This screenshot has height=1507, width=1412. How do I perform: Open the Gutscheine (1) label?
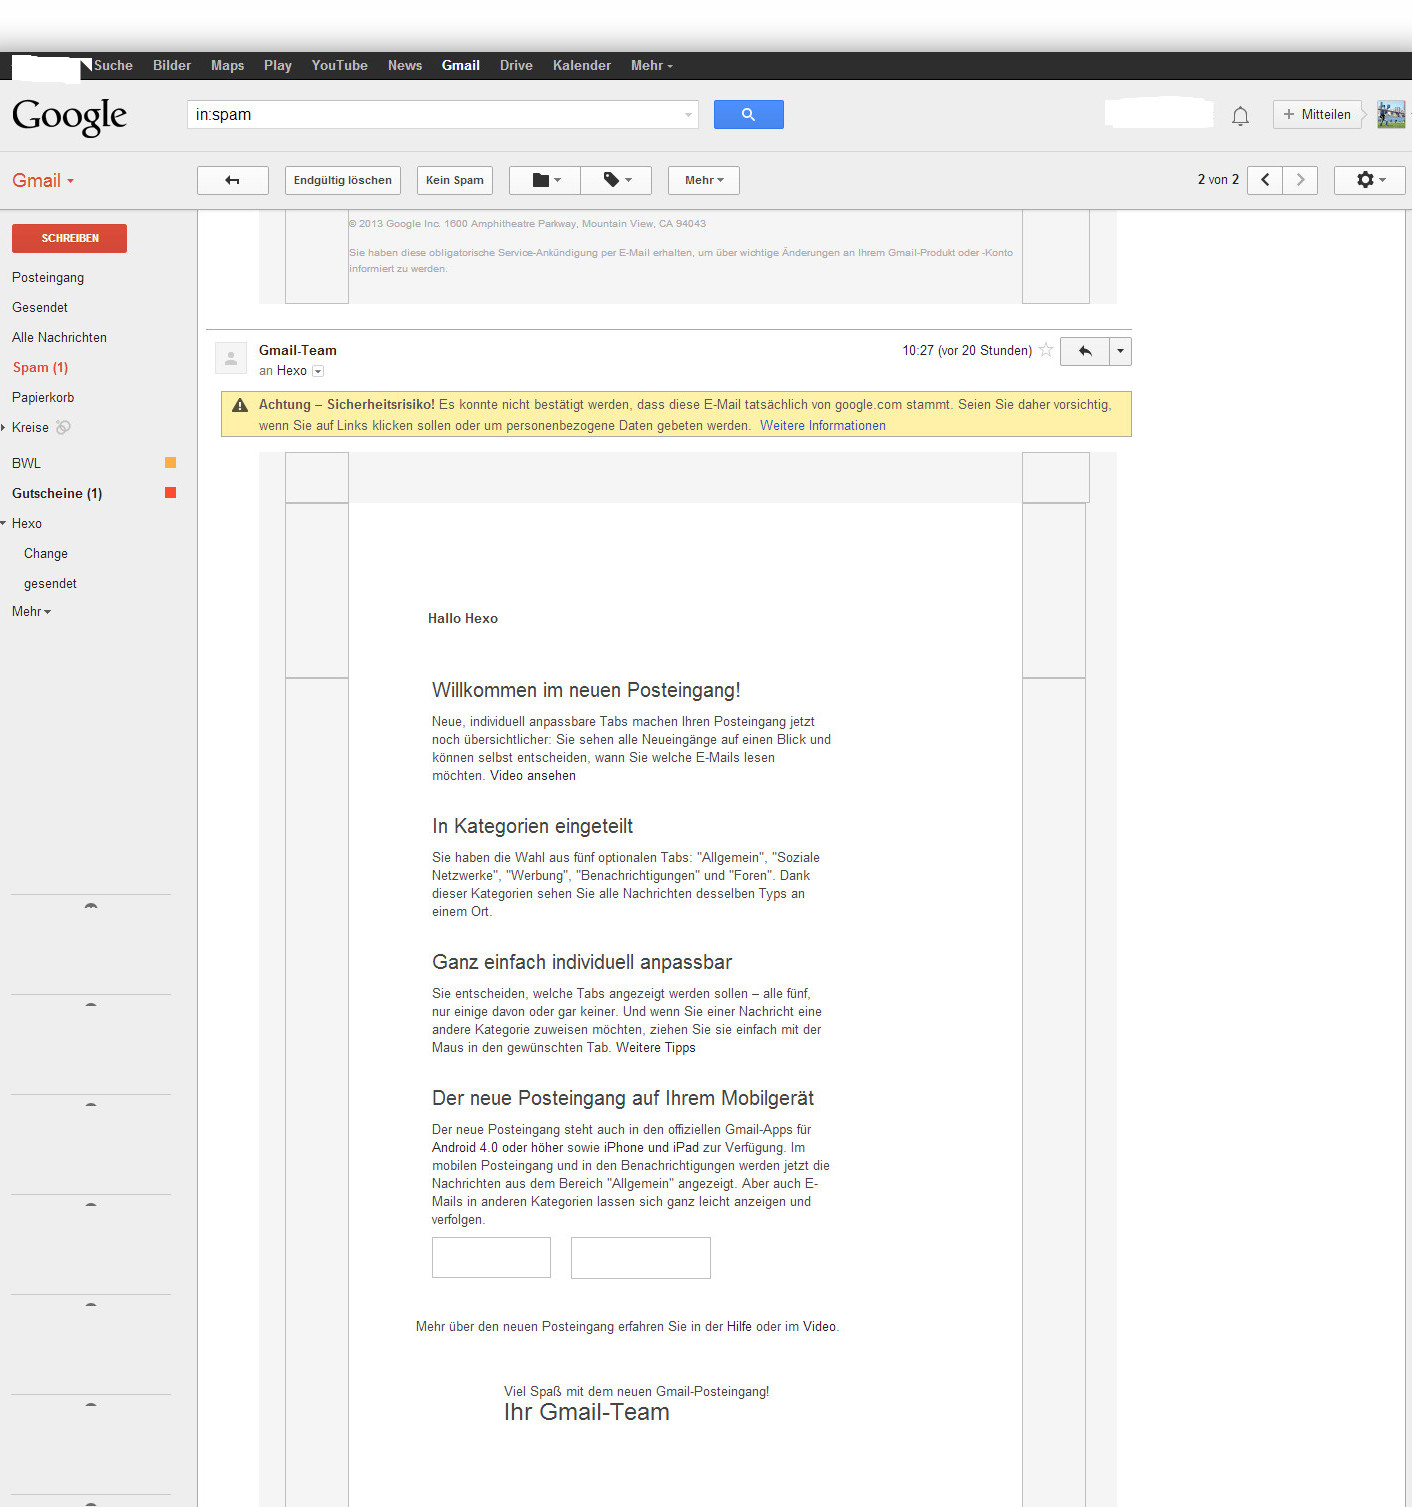pos(57,493)
